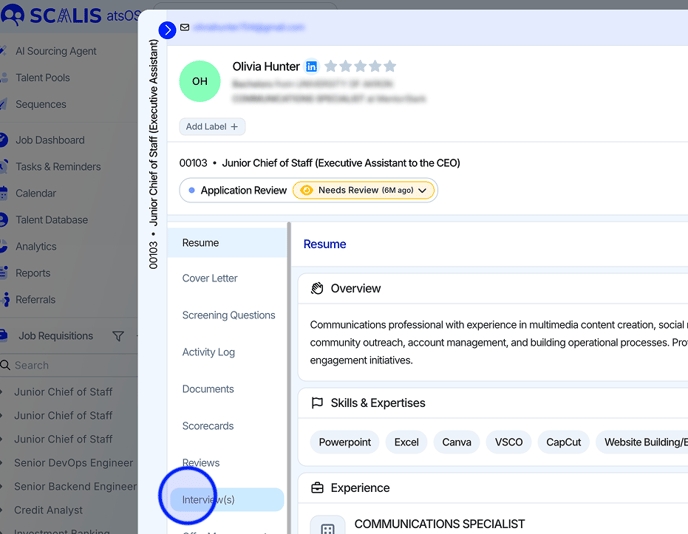Screen dimensions: 688x534
Task: Click the Experience briefcase icon
Action: [x=317, y=488]
